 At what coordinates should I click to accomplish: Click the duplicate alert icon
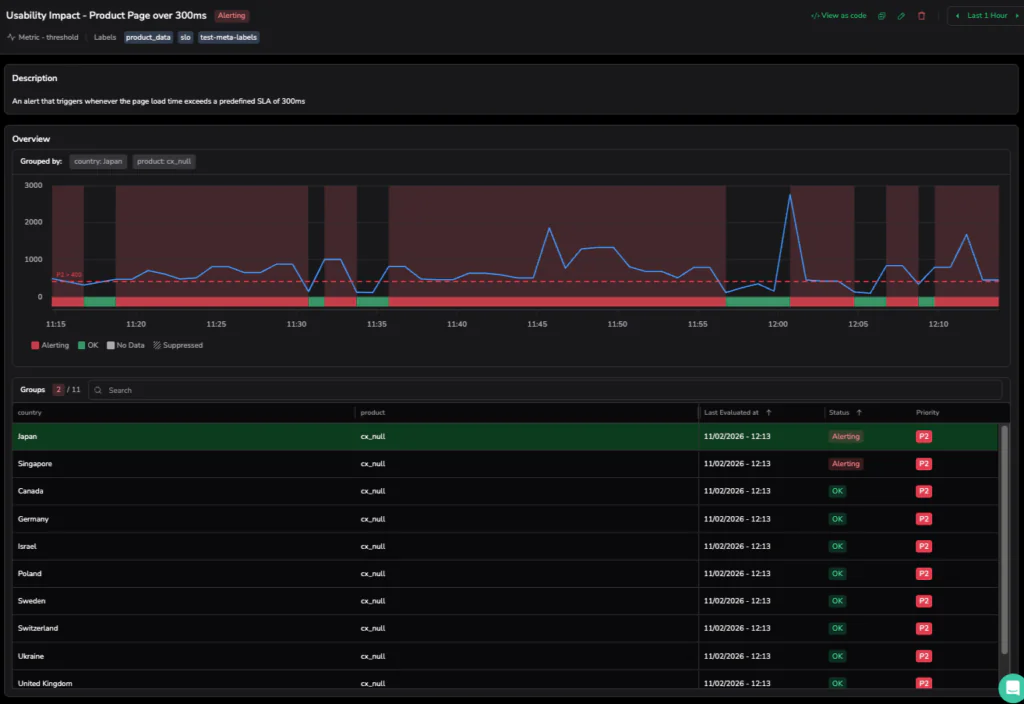(x=881, y=16)
